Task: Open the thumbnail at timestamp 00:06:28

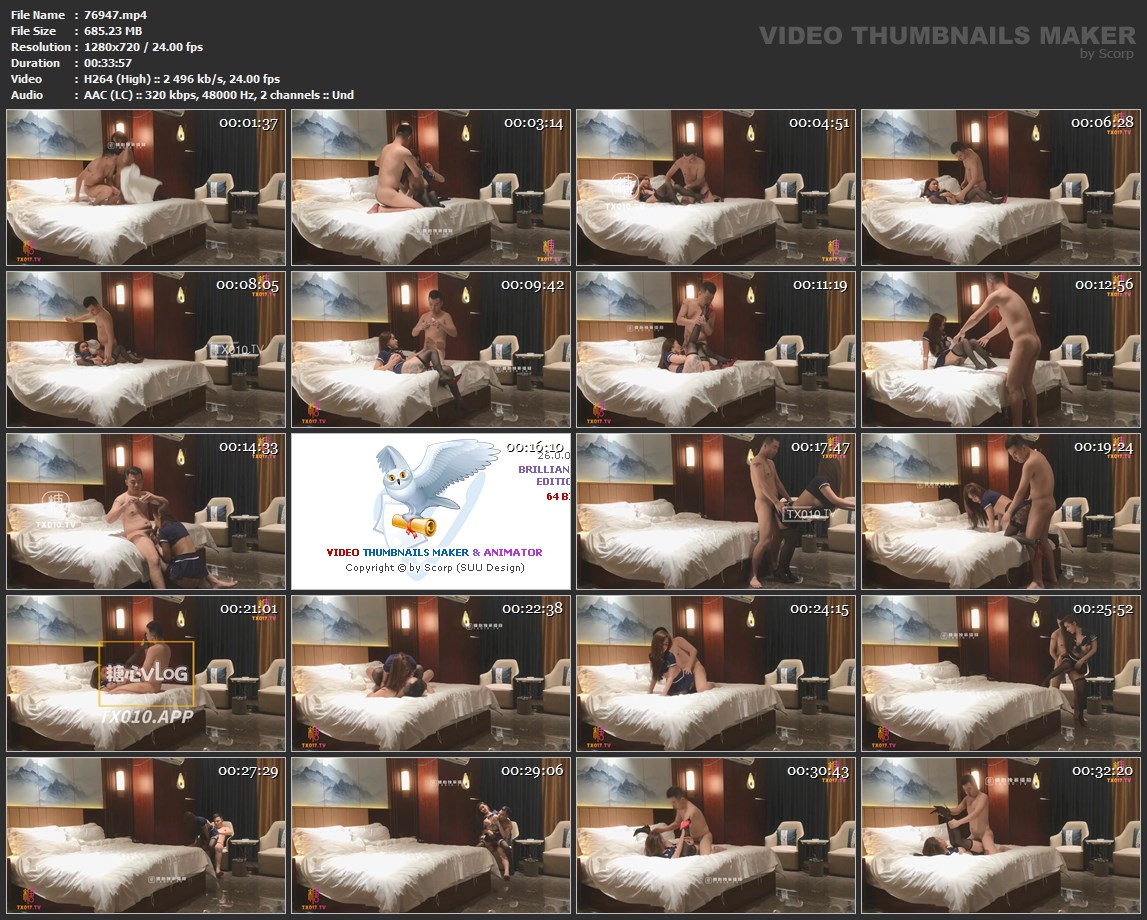Action: pyautogui.click(x=1000, y=187)
